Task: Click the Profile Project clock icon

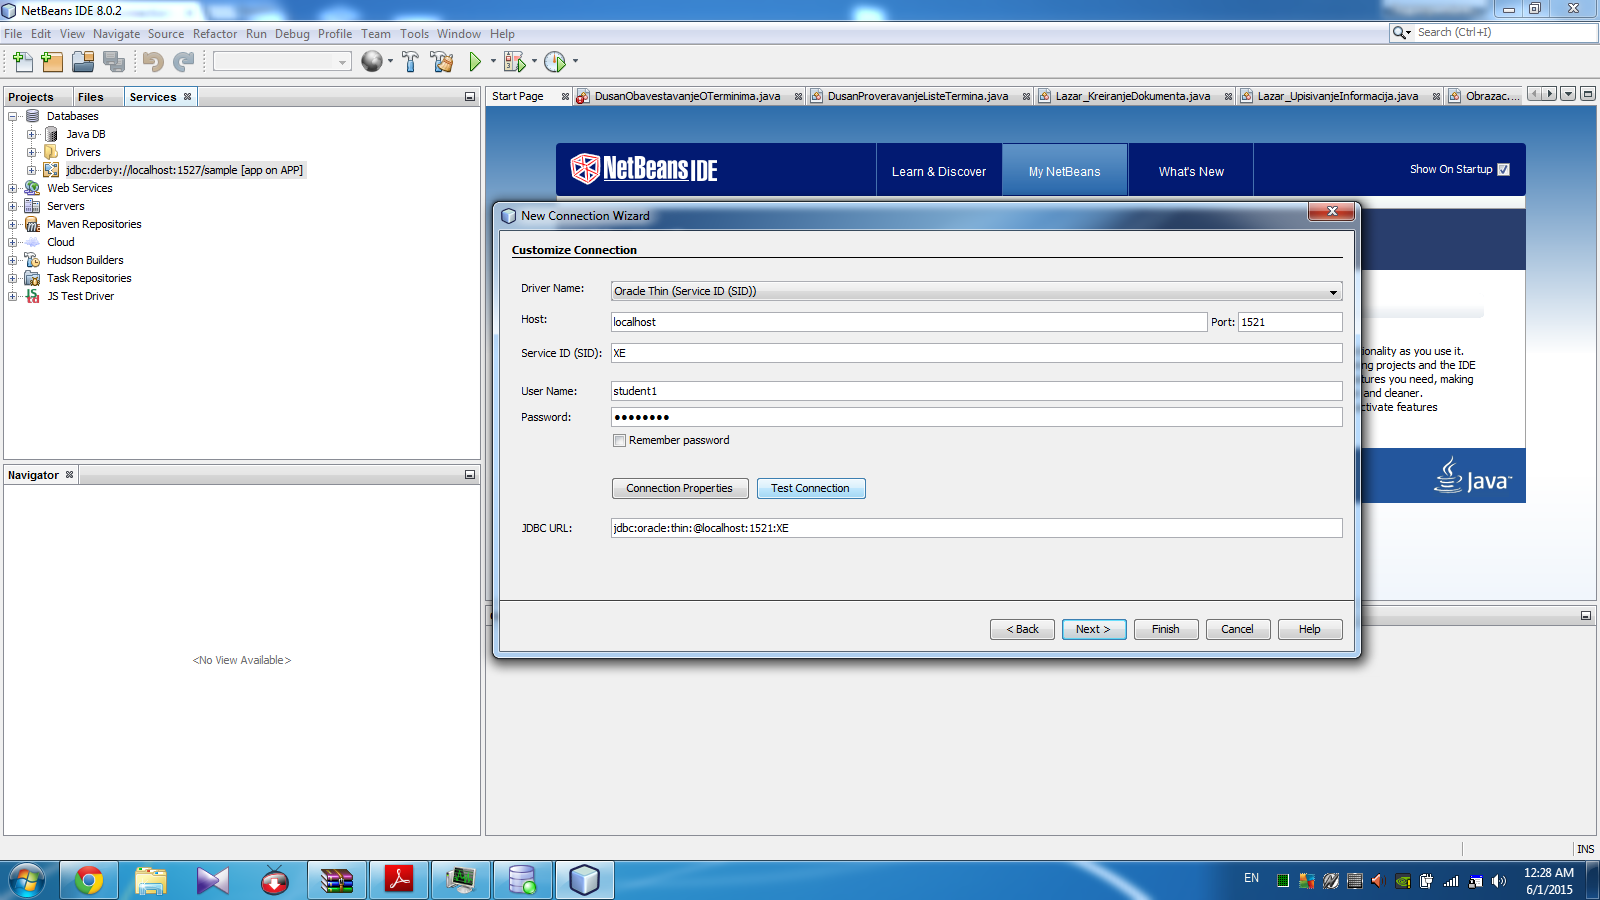Action: (x=555, y=62)
